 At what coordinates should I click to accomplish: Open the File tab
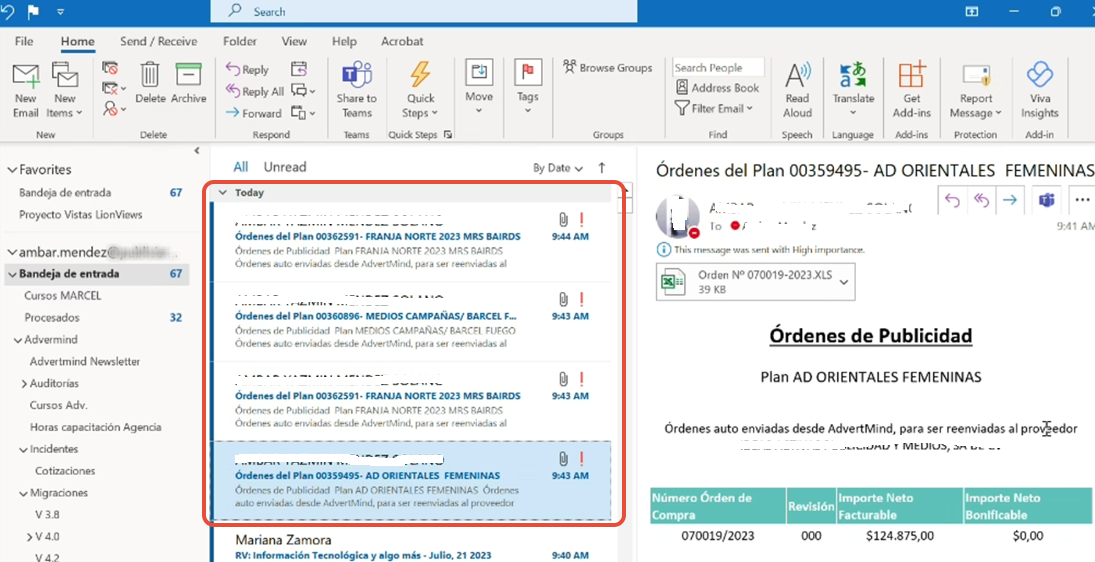point(24,41)
